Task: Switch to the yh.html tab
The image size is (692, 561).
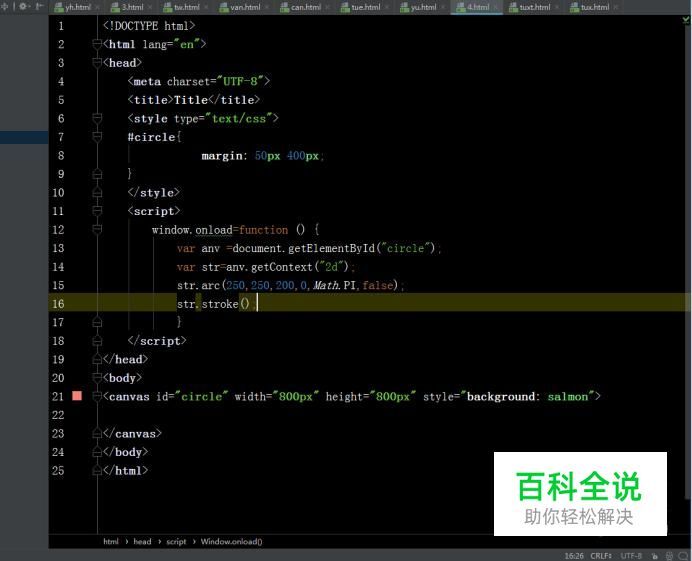Action: pyautogui.click(x=78, y=7)
